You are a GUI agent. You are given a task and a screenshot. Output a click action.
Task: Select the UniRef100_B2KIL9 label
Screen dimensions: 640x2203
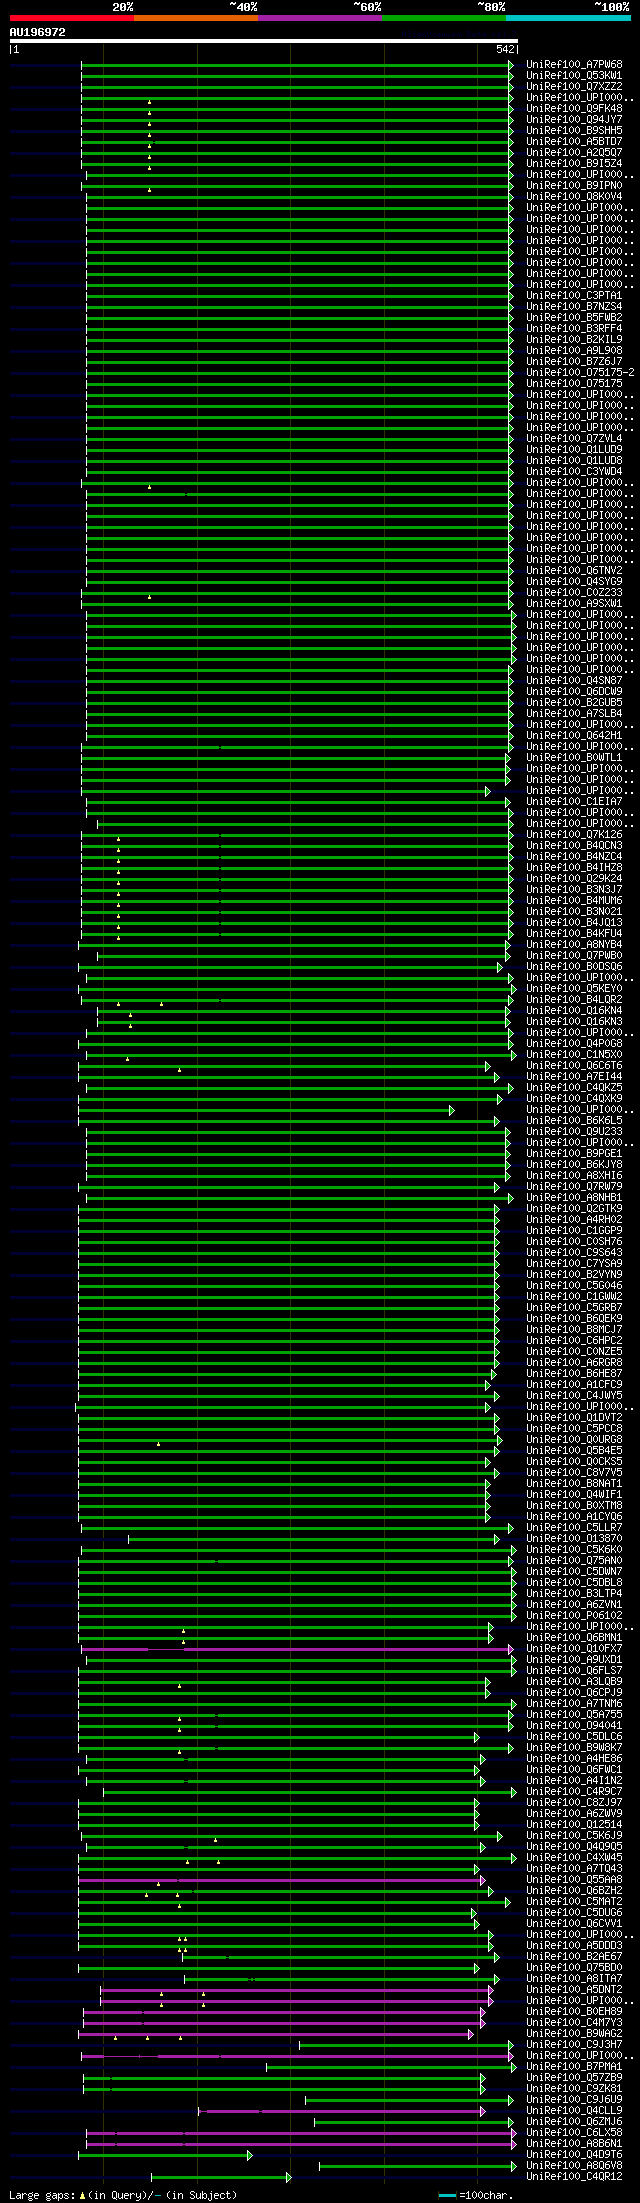coord(574,339)
